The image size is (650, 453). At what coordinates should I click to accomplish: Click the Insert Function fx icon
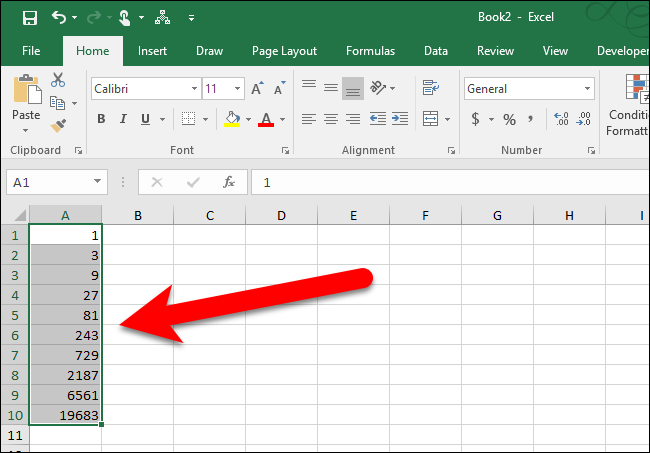[x=228, y=182]
